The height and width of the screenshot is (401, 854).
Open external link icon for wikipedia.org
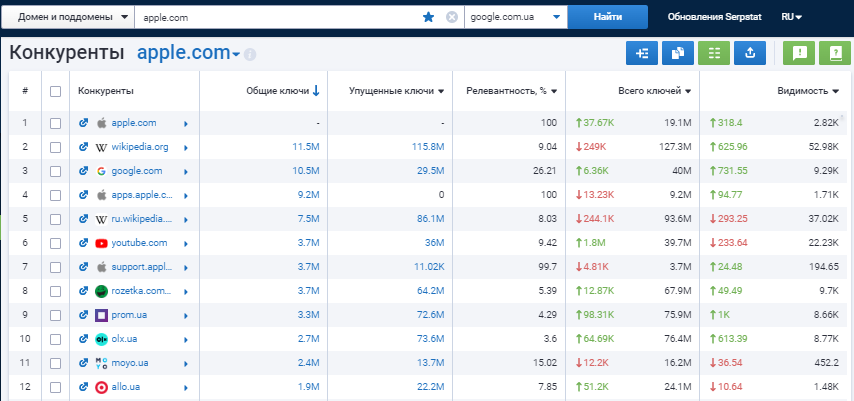click(84, 147)
